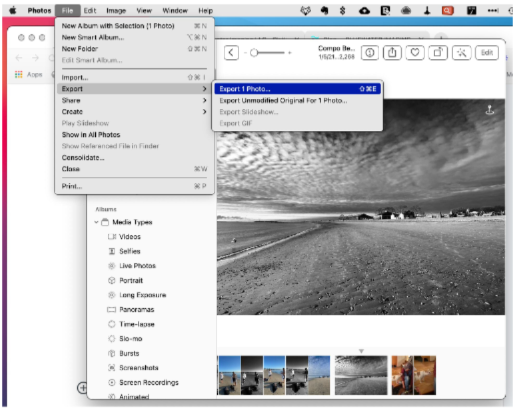Open the View menu
The width and height of the screenshot is (515, 410).
[144, 11]
